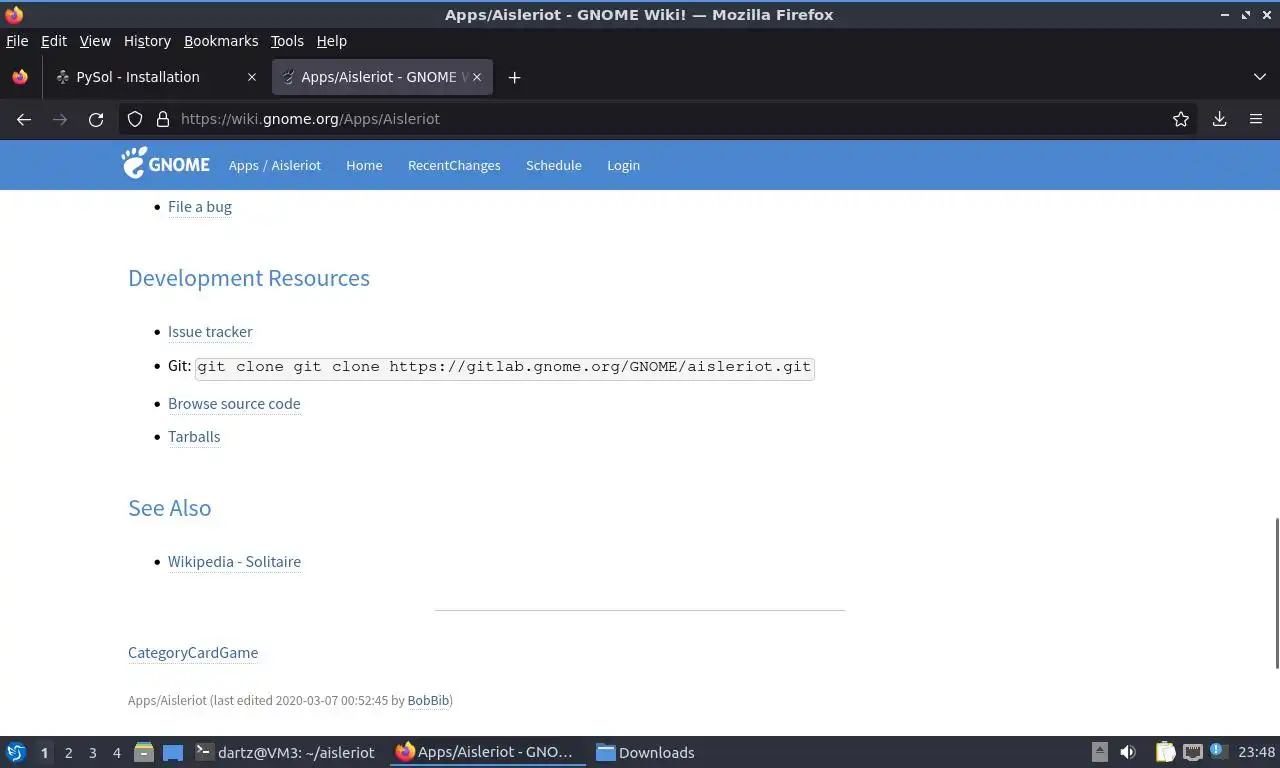Click the Firefox View icon in the tab bar
The image size is (1280, 768).
click(x=20, y=77)
